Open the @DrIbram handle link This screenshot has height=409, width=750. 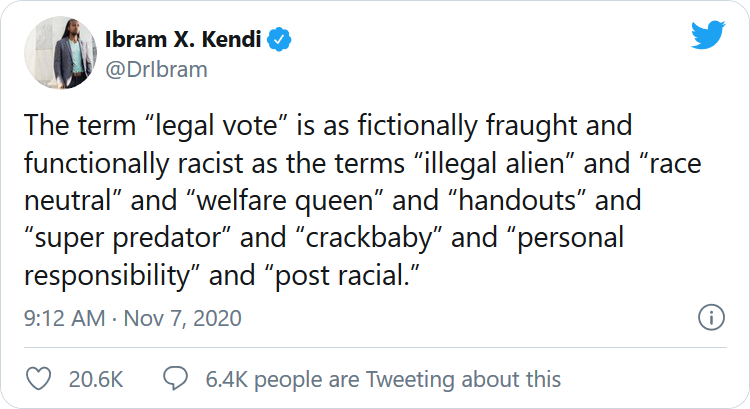tap(156, 70)
